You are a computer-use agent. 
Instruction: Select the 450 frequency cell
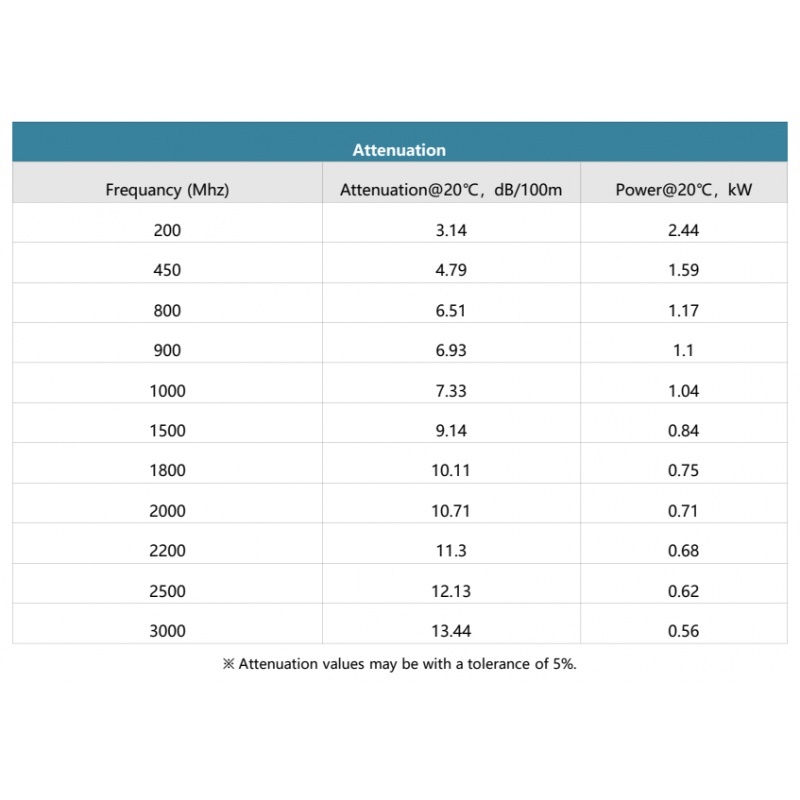click(x=167, y=270)
